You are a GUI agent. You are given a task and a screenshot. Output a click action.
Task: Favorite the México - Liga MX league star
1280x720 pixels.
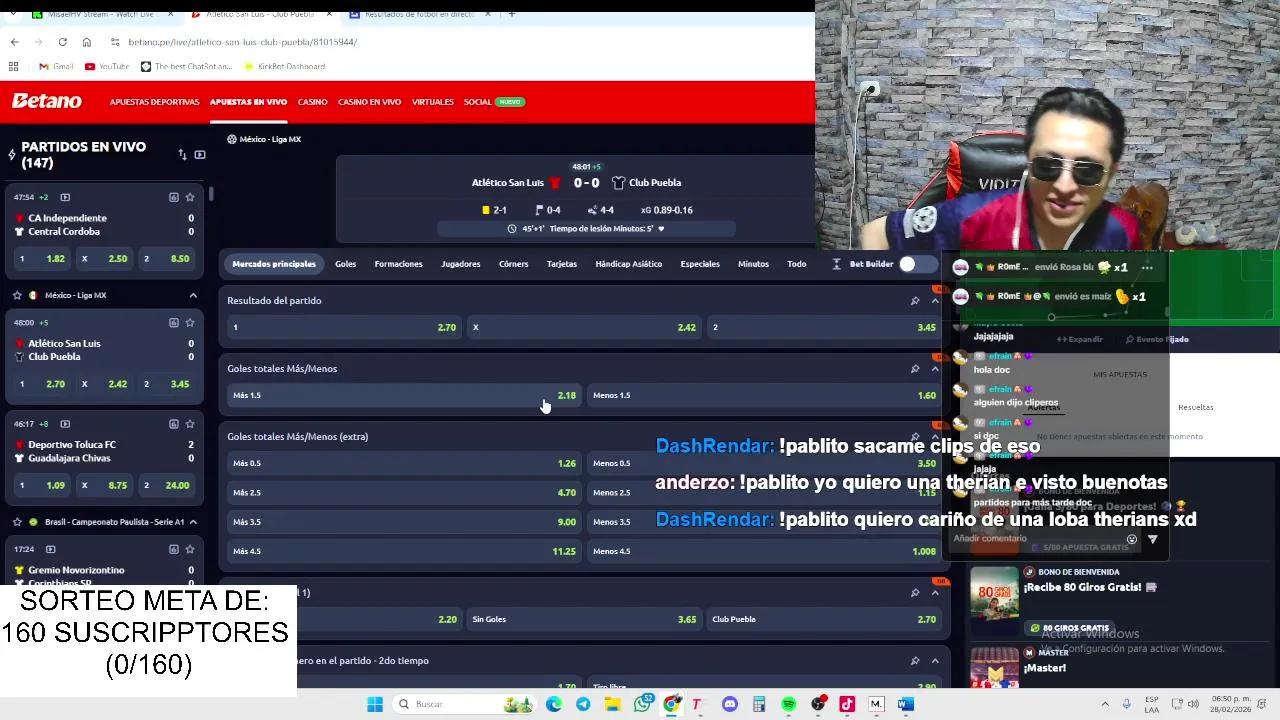(x=17, y=295)
